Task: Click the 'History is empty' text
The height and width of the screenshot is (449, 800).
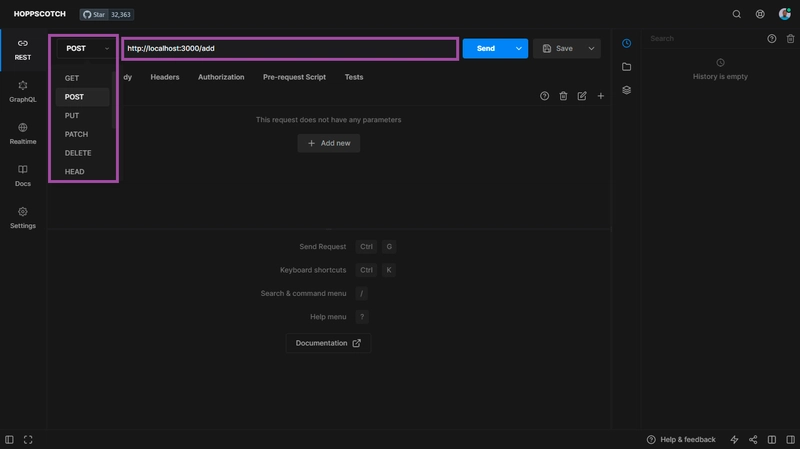Action: coord(720,77)
